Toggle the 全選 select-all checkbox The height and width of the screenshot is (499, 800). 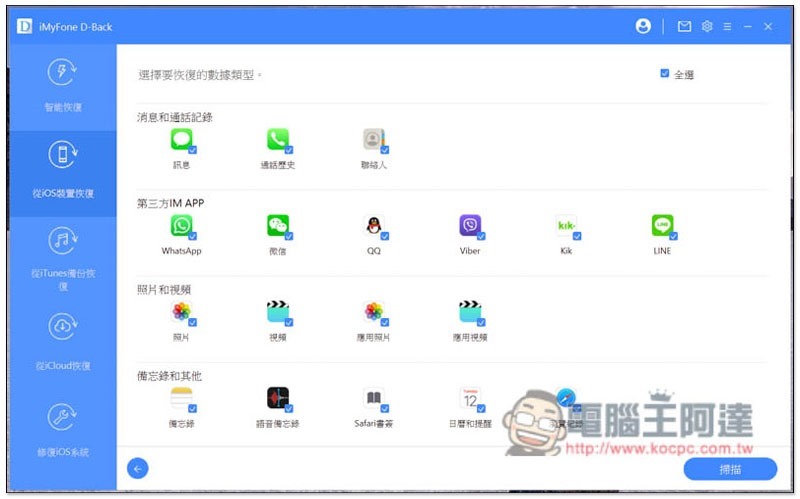coord(664,73)
